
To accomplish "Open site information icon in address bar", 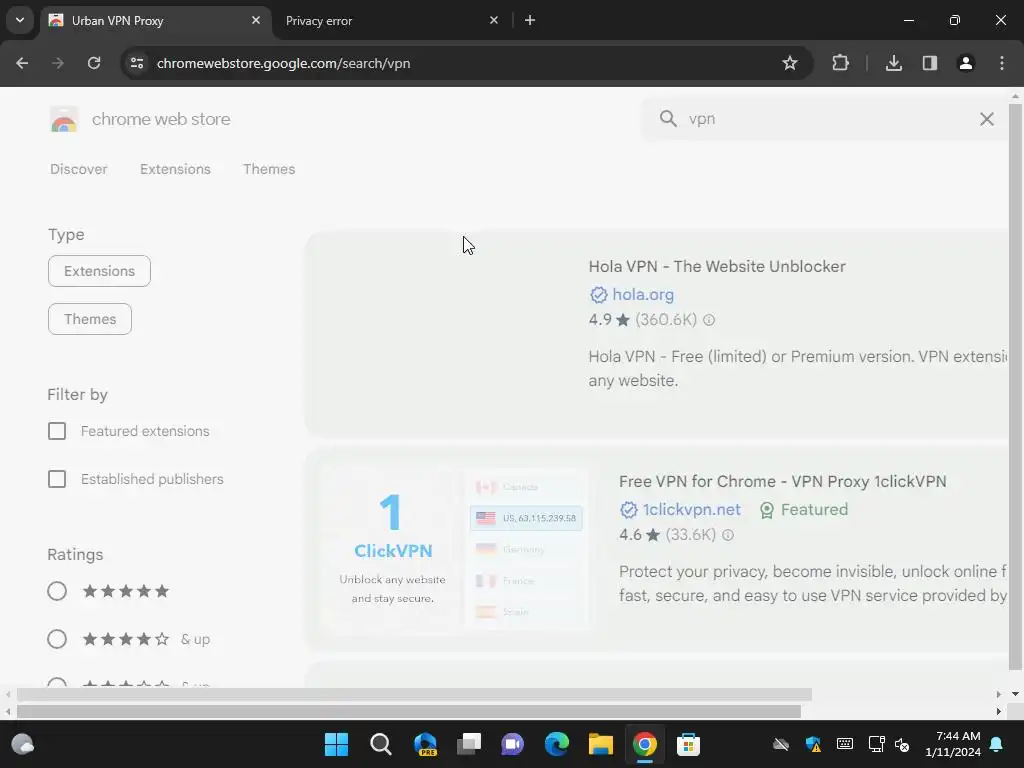I will [x=137, y=63].
